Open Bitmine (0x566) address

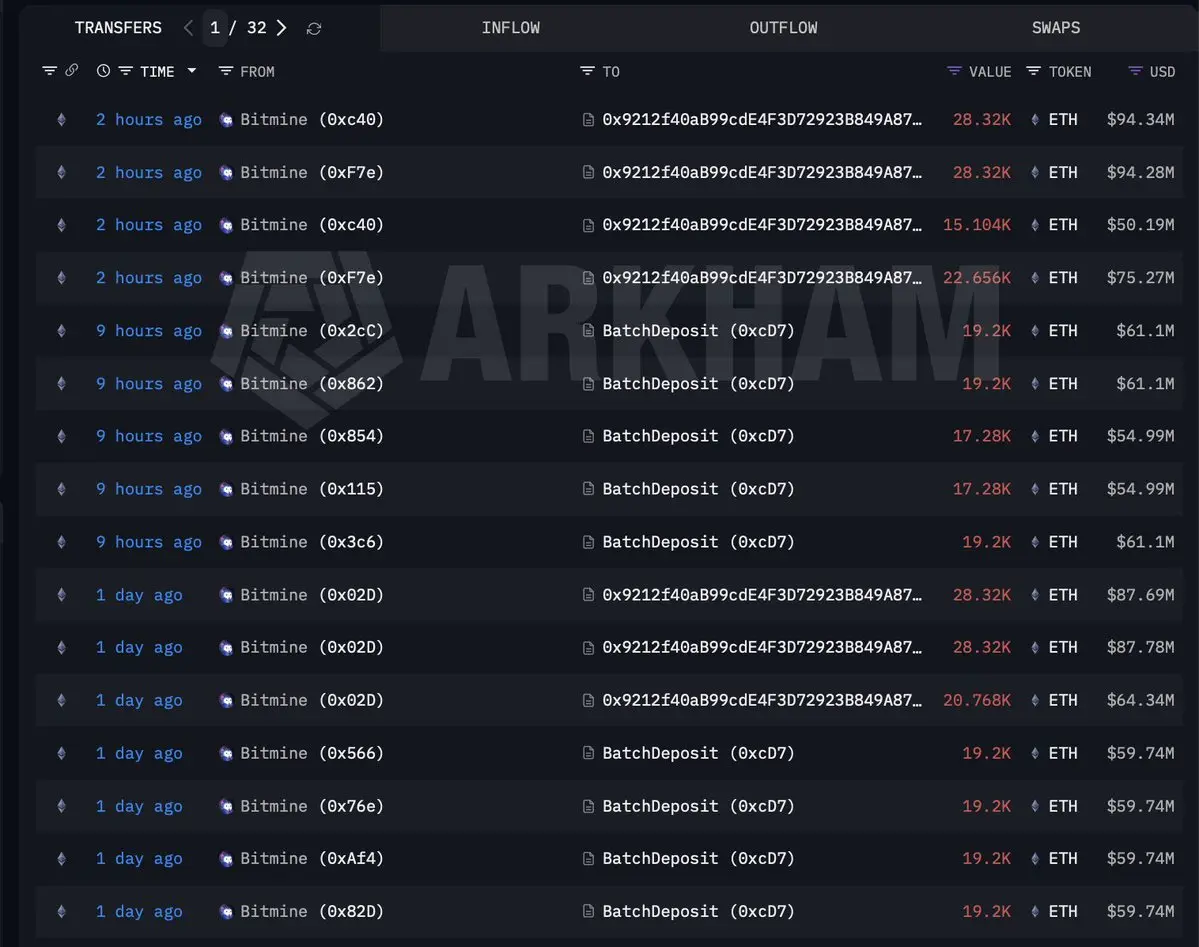pyautogui.click(x=312, y=753)
